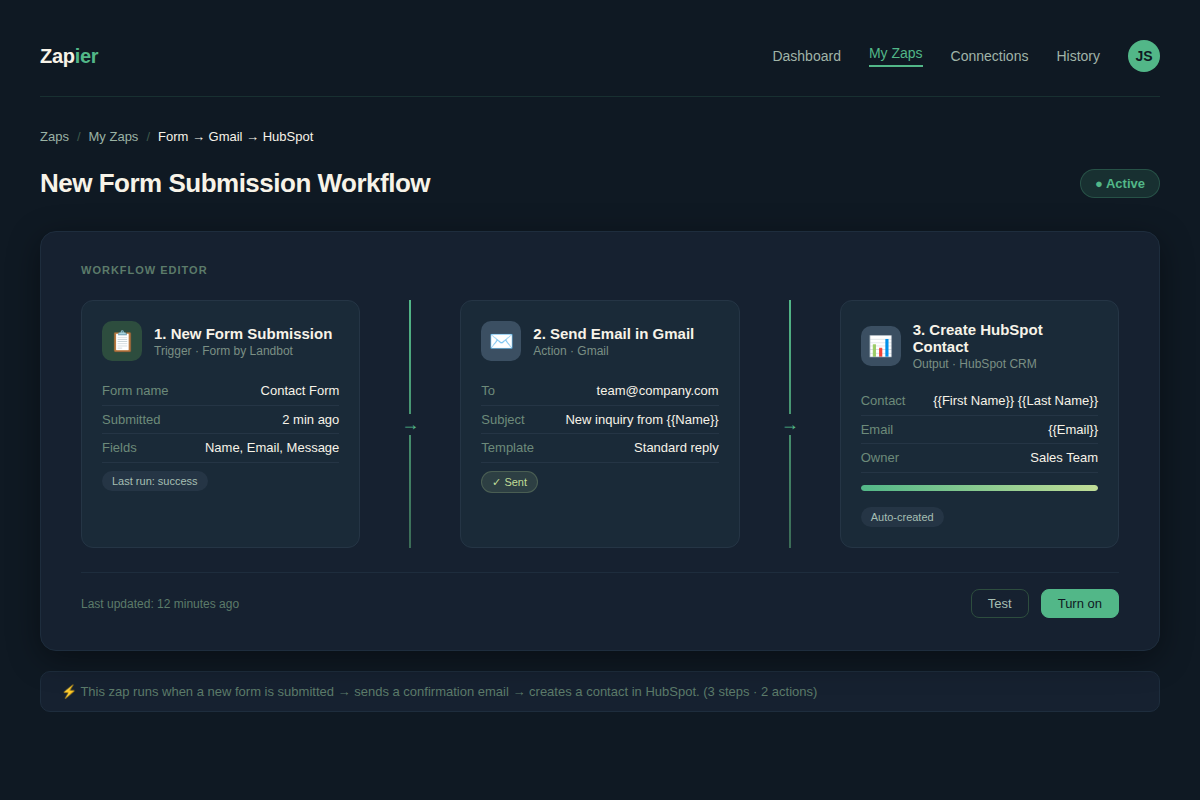Click the Auto-created badge
Screen dimensions: 1200x800
point(902,517)
